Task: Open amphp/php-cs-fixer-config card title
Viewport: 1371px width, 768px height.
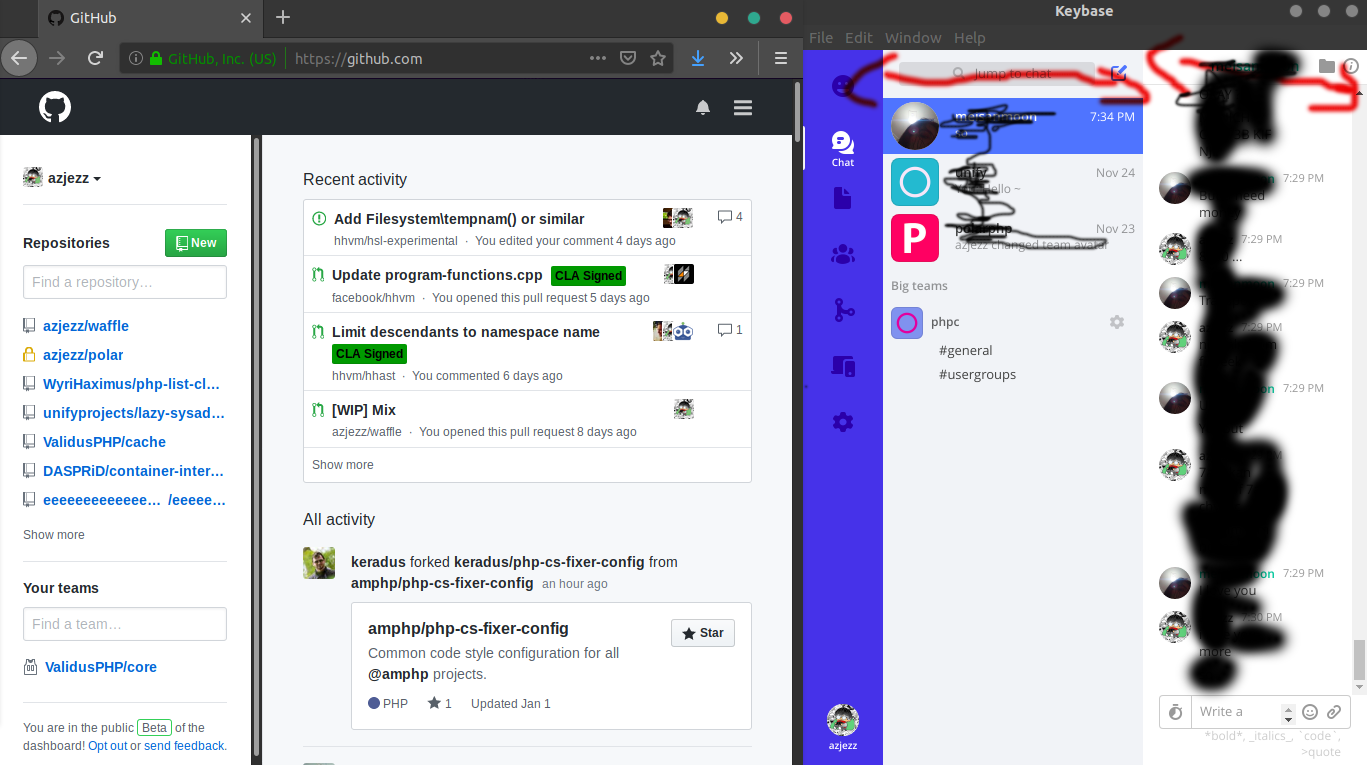Action: coord(468,629)
